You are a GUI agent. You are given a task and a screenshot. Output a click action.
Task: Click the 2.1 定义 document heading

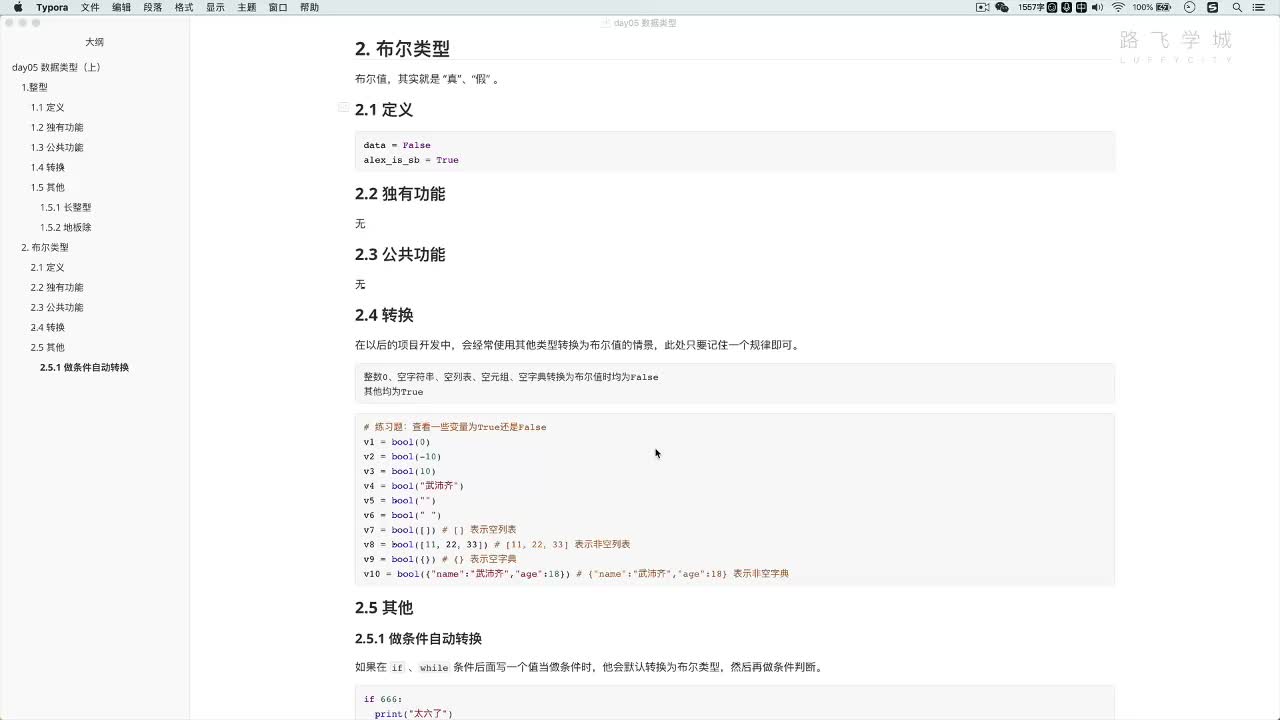(384, 110)
